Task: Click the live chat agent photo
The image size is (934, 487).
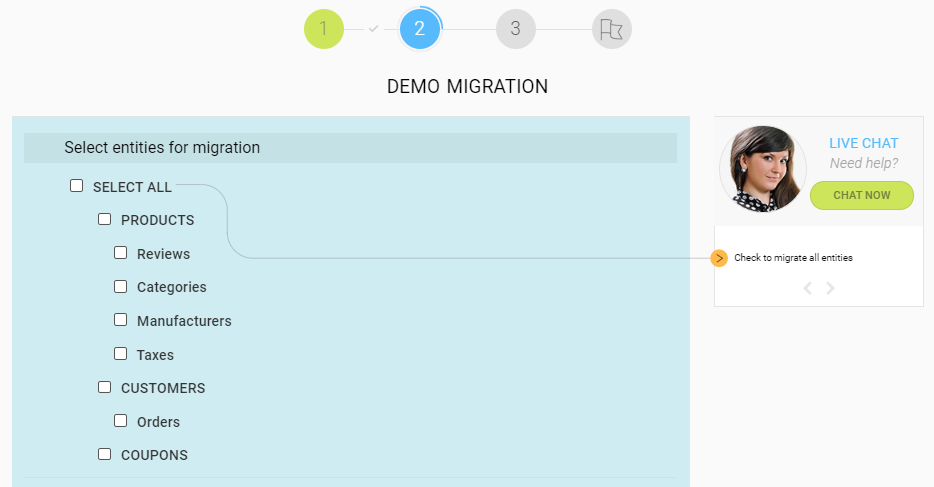Action: (x=763, y=168)
